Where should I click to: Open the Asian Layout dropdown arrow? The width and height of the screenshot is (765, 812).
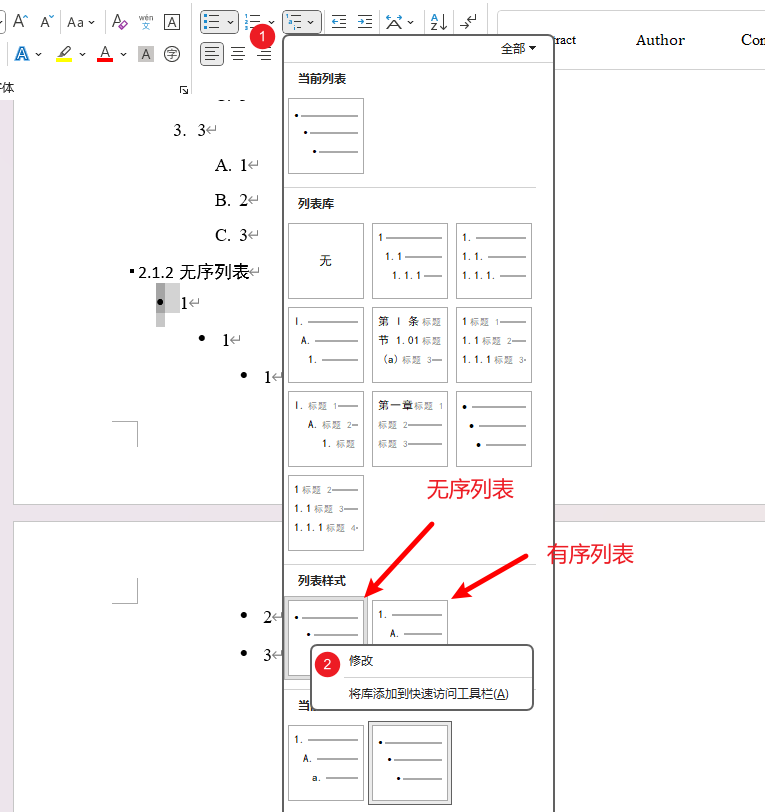click(x=411, y=22)
